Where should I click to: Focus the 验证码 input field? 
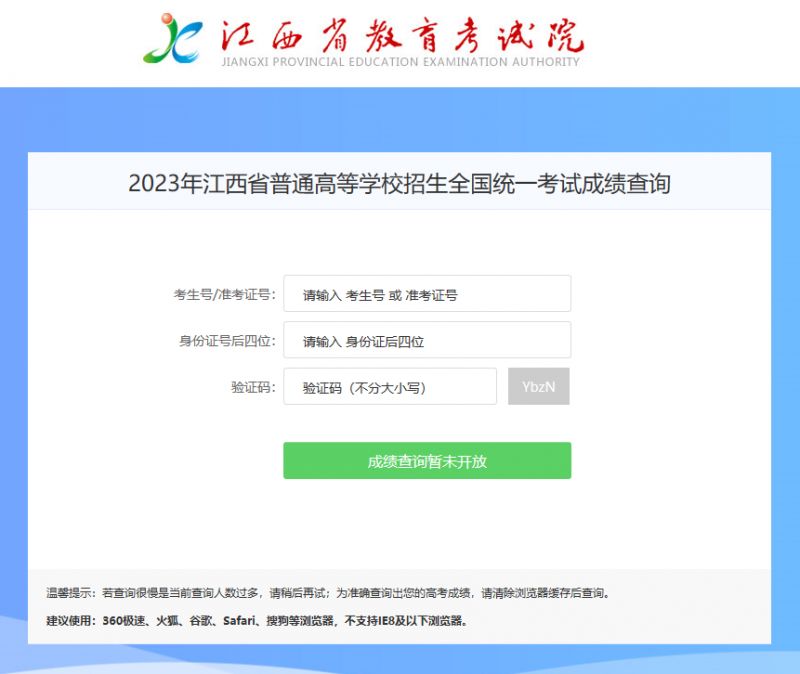point(390,386)
